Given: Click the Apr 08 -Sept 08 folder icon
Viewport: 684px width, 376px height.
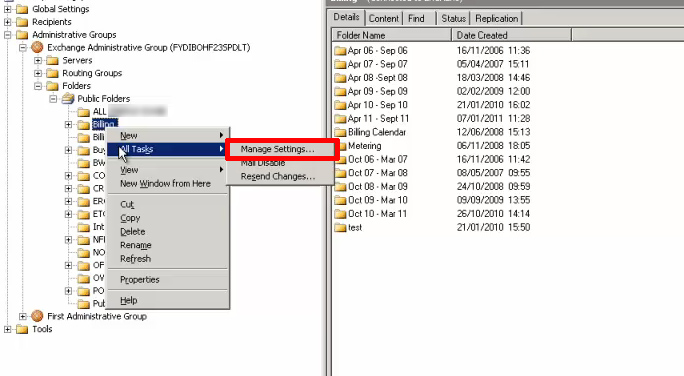Looking at the screenshot, I should pyautogui.click(x=340, y=78).
